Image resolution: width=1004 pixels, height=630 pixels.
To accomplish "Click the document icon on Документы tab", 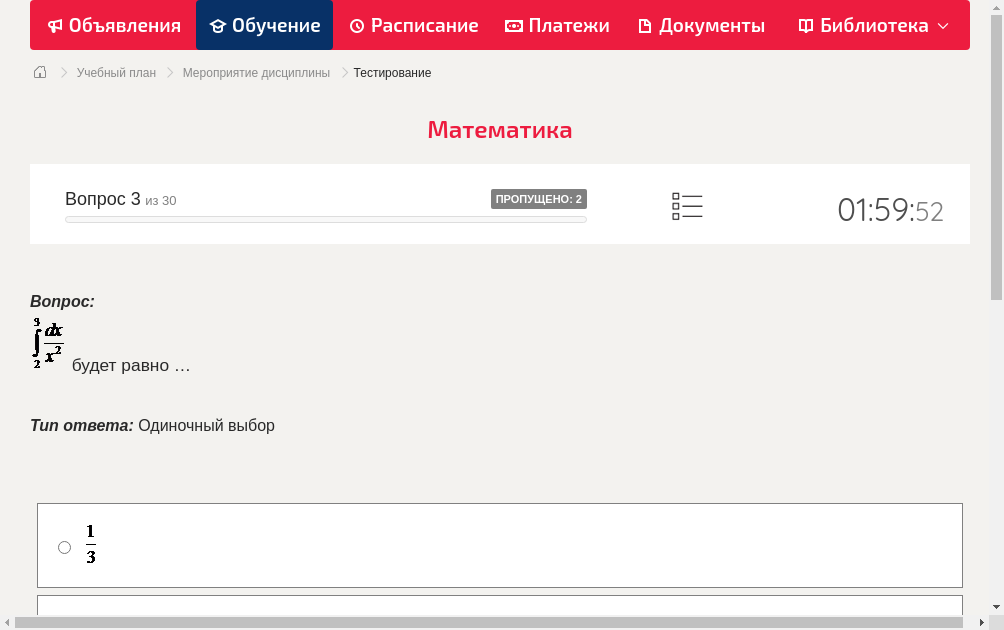I will click(646, 25).
